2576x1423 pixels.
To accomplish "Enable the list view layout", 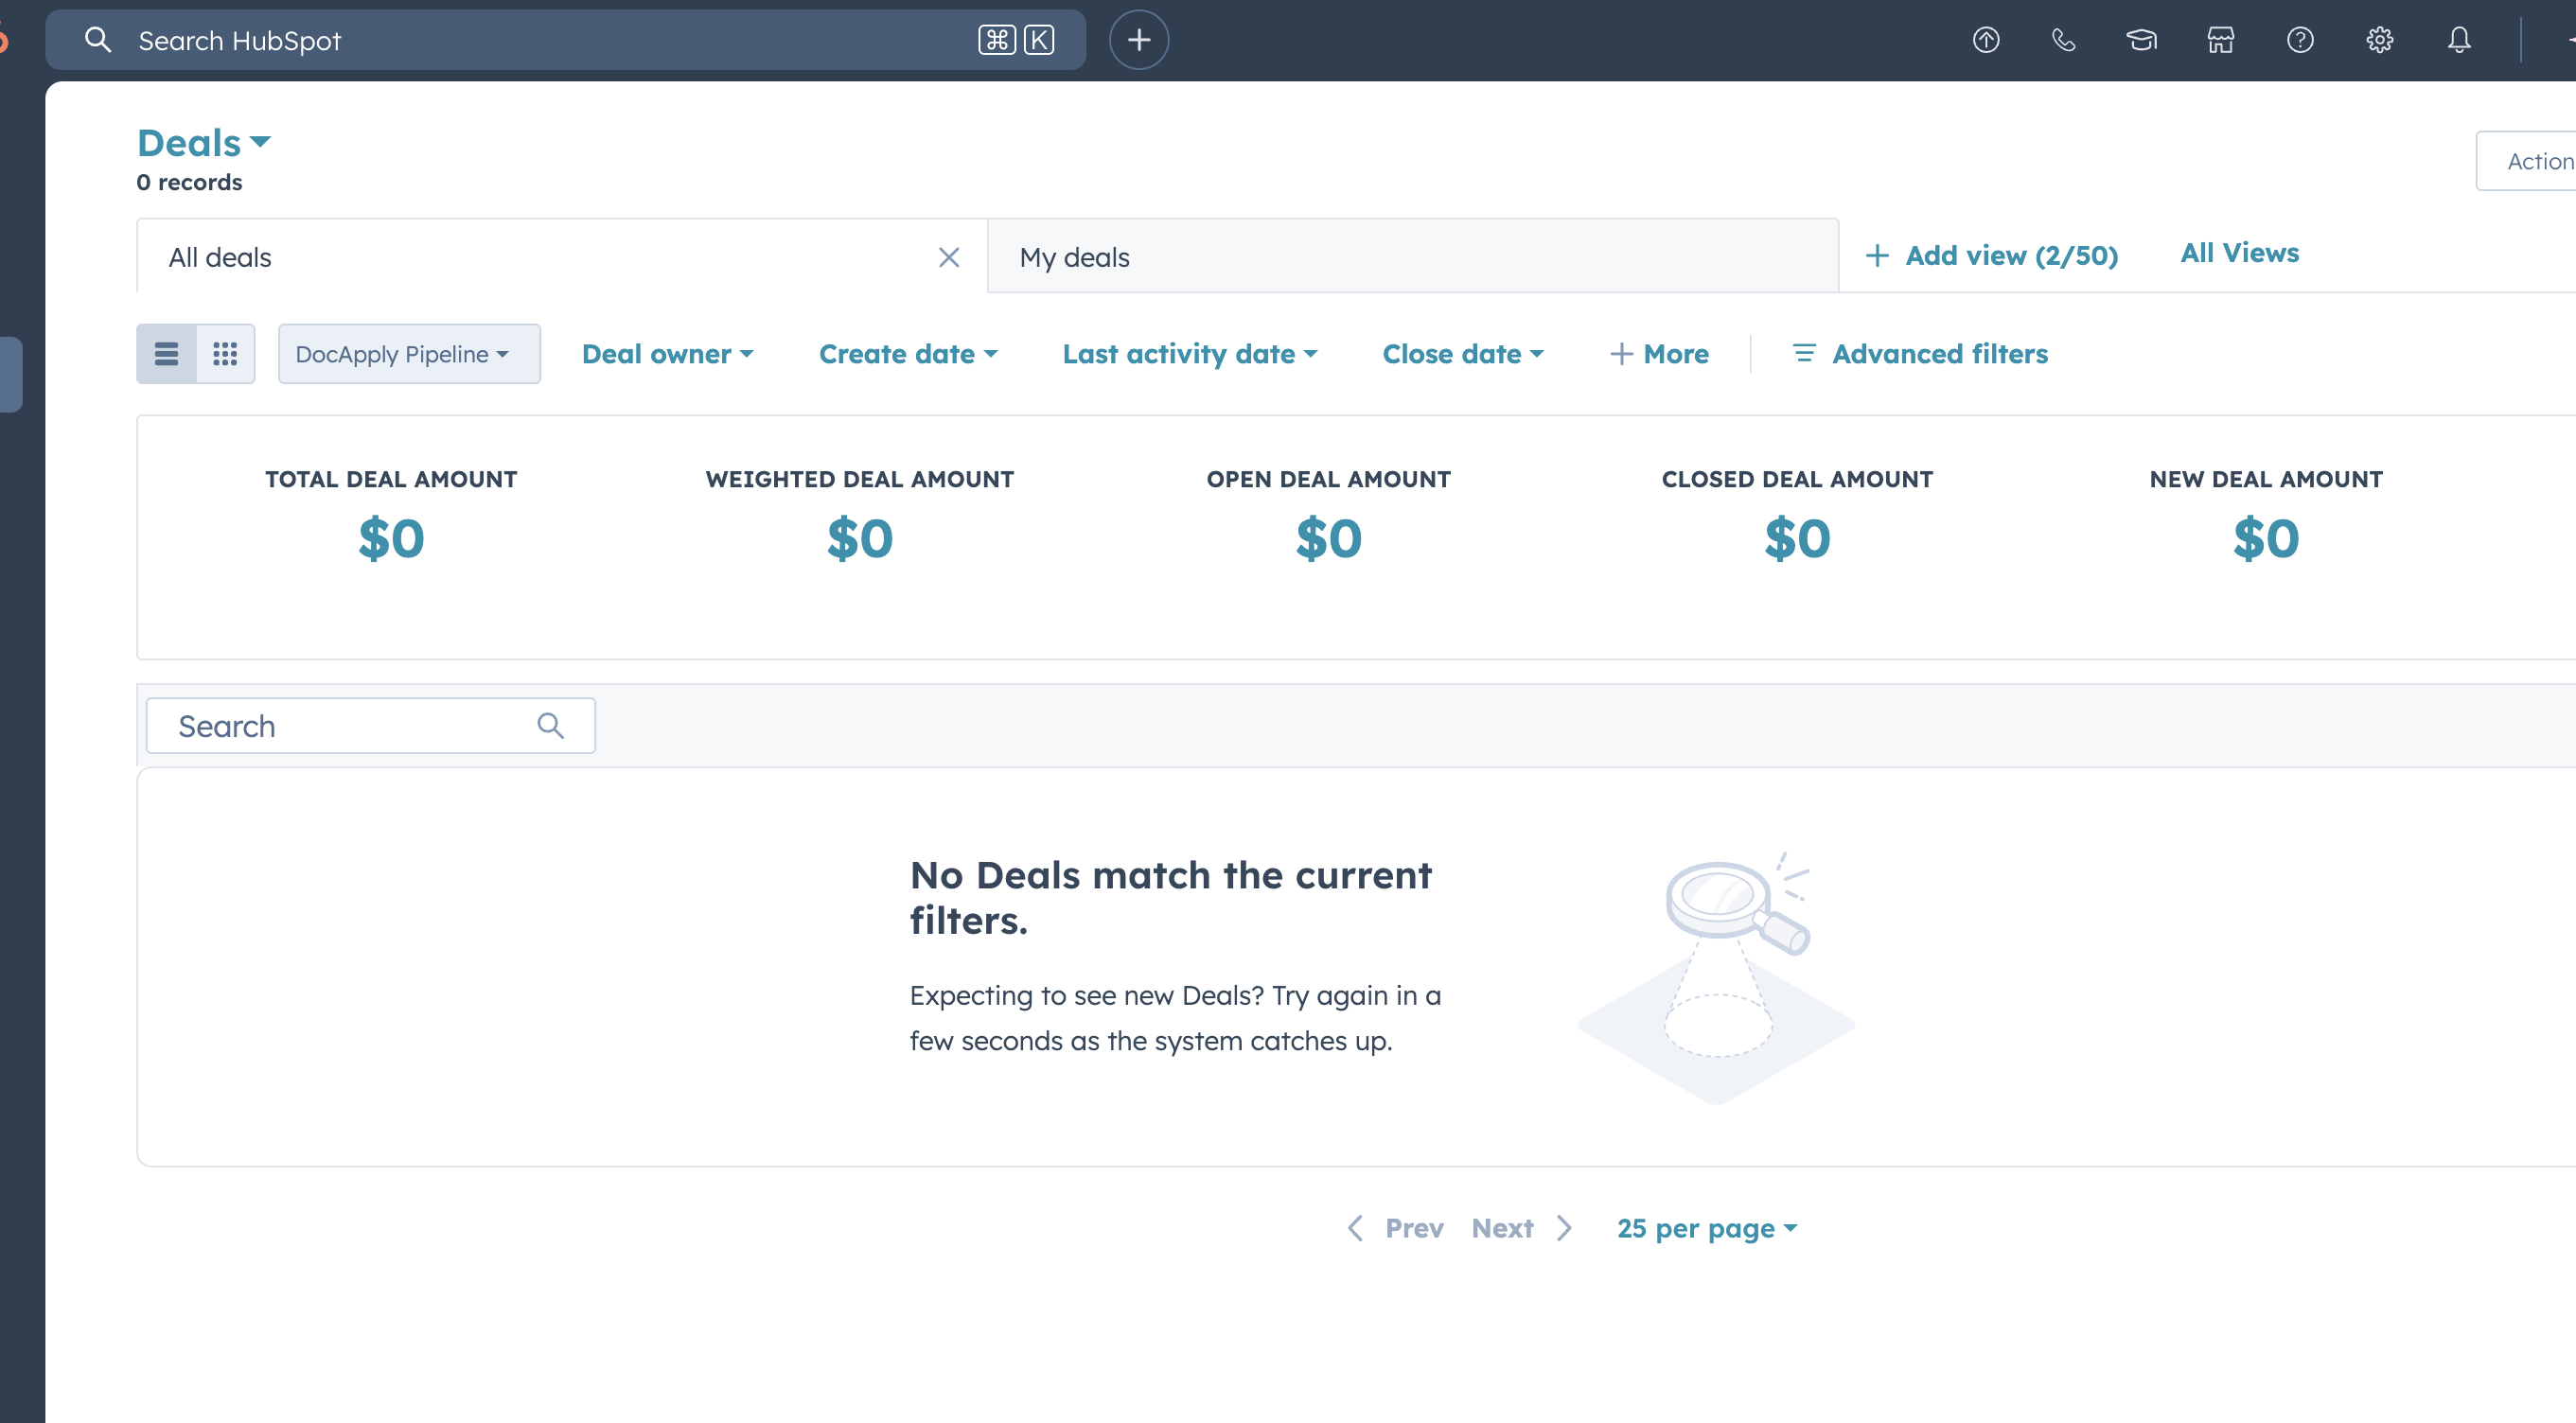I will [x=166, y=353].
